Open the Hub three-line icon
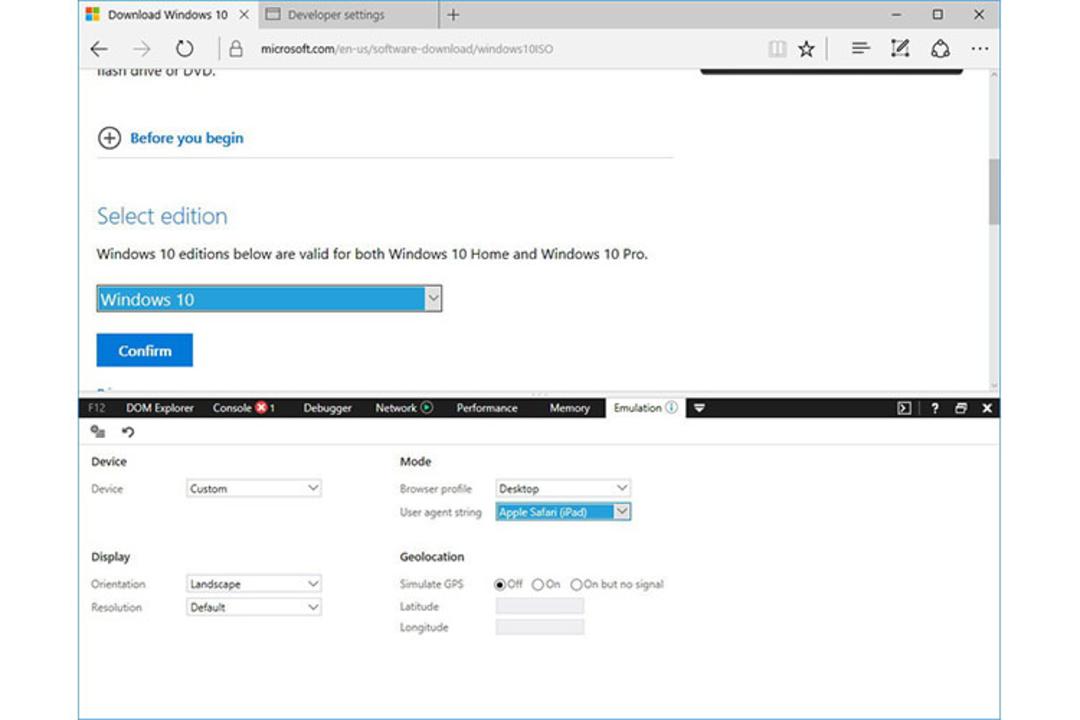 coord(860,48)
